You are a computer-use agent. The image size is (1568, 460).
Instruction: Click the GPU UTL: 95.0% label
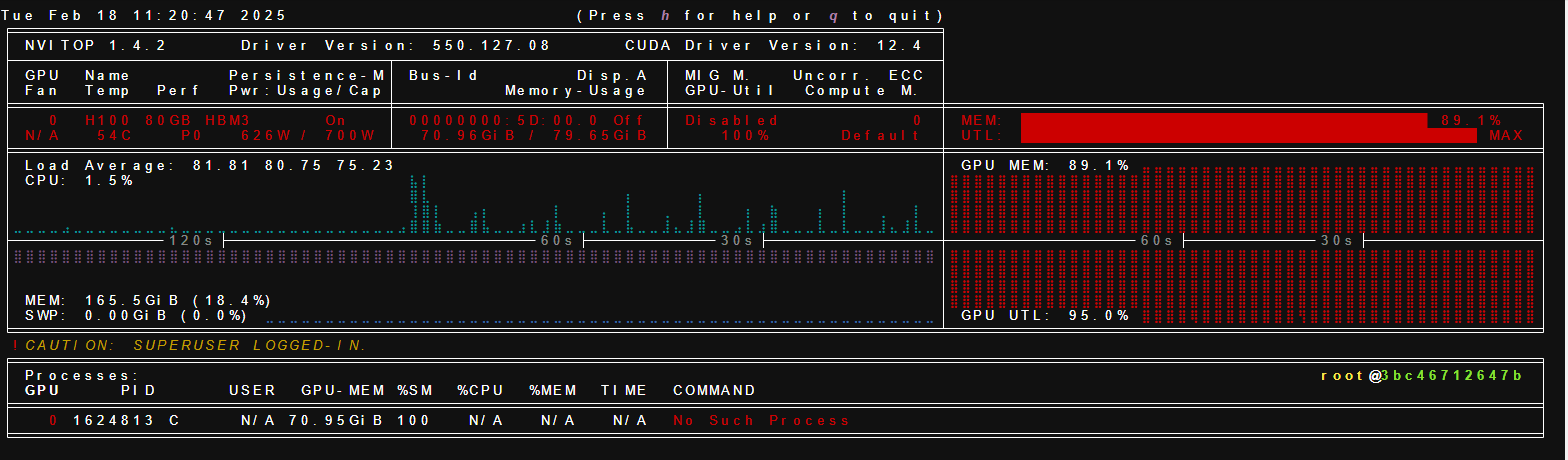click(x=1046, y=316)
